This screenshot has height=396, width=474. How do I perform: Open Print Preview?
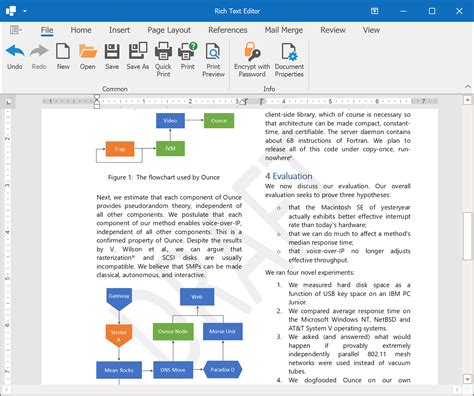click(x=213, y=52)
